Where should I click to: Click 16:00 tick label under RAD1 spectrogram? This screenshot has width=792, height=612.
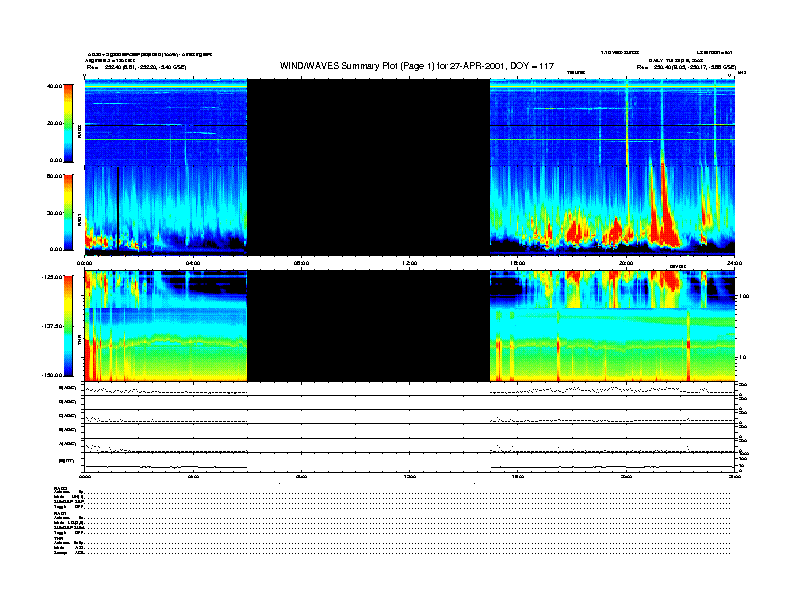[x=518, y=263]
